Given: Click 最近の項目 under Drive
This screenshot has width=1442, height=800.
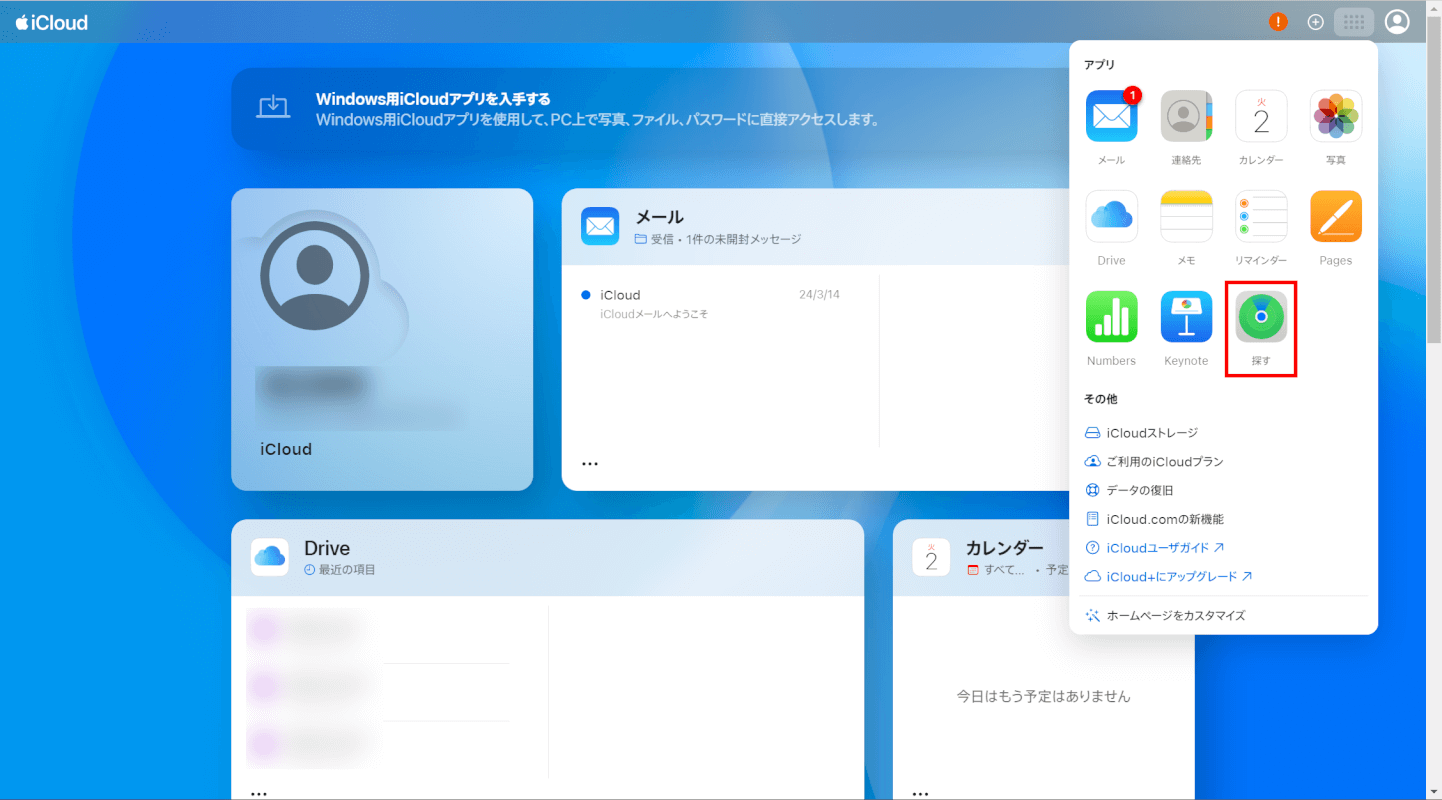Looking at the screenshot, I should [340, 570].
